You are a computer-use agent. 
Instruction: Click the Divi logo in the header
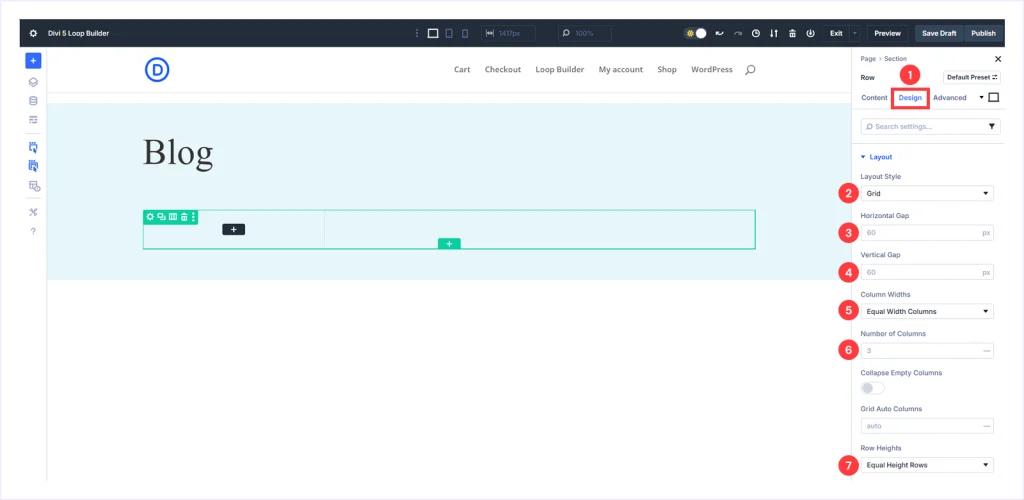(x=157, y=69)
